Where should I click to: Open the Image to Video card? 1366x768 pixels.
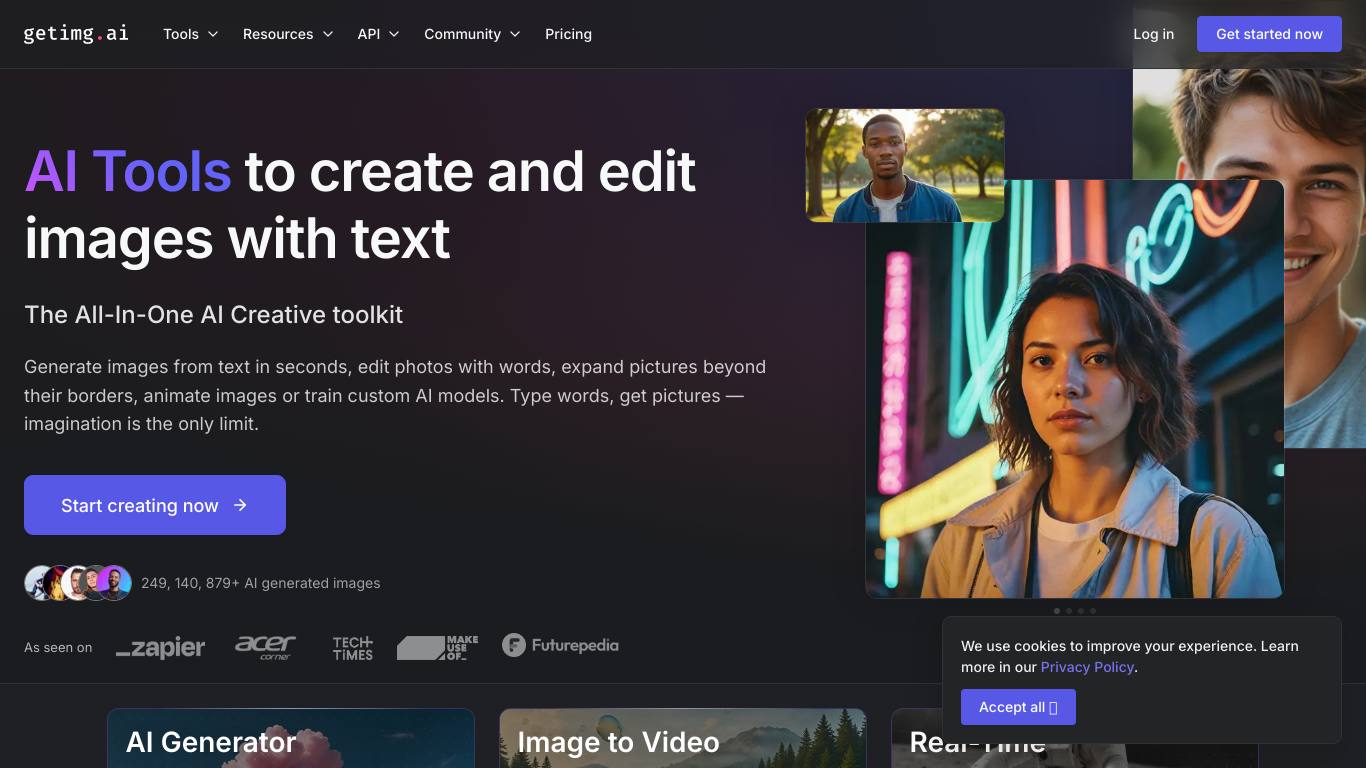[x=682, y=740]
